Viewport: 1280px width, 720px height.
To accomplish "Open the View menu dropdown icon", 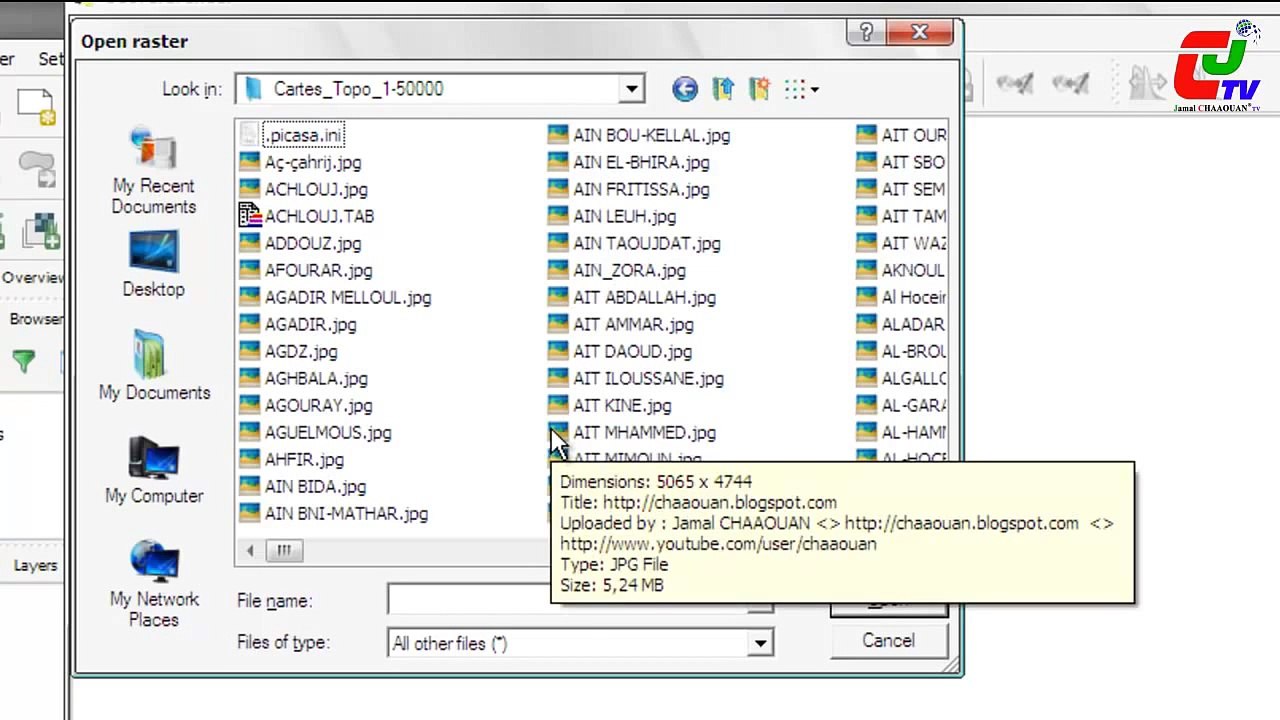I will [802, 89].
